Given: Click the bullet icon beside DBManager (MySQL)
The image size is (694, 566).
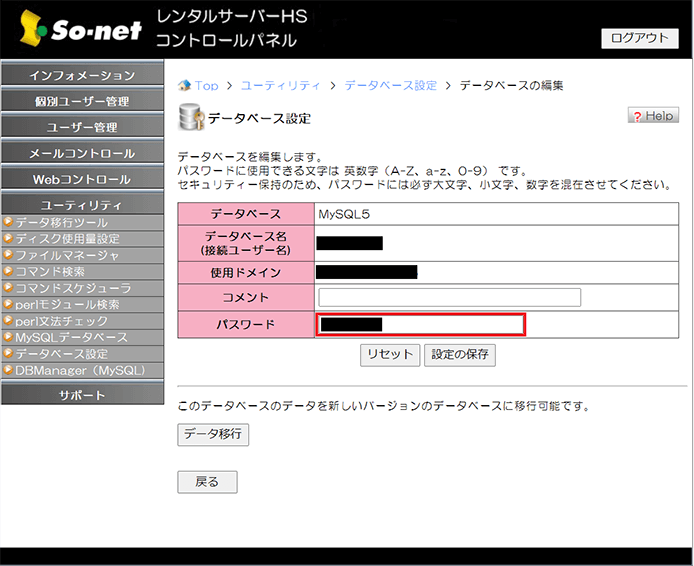Looking at the screenshot, I should point(7,370).
